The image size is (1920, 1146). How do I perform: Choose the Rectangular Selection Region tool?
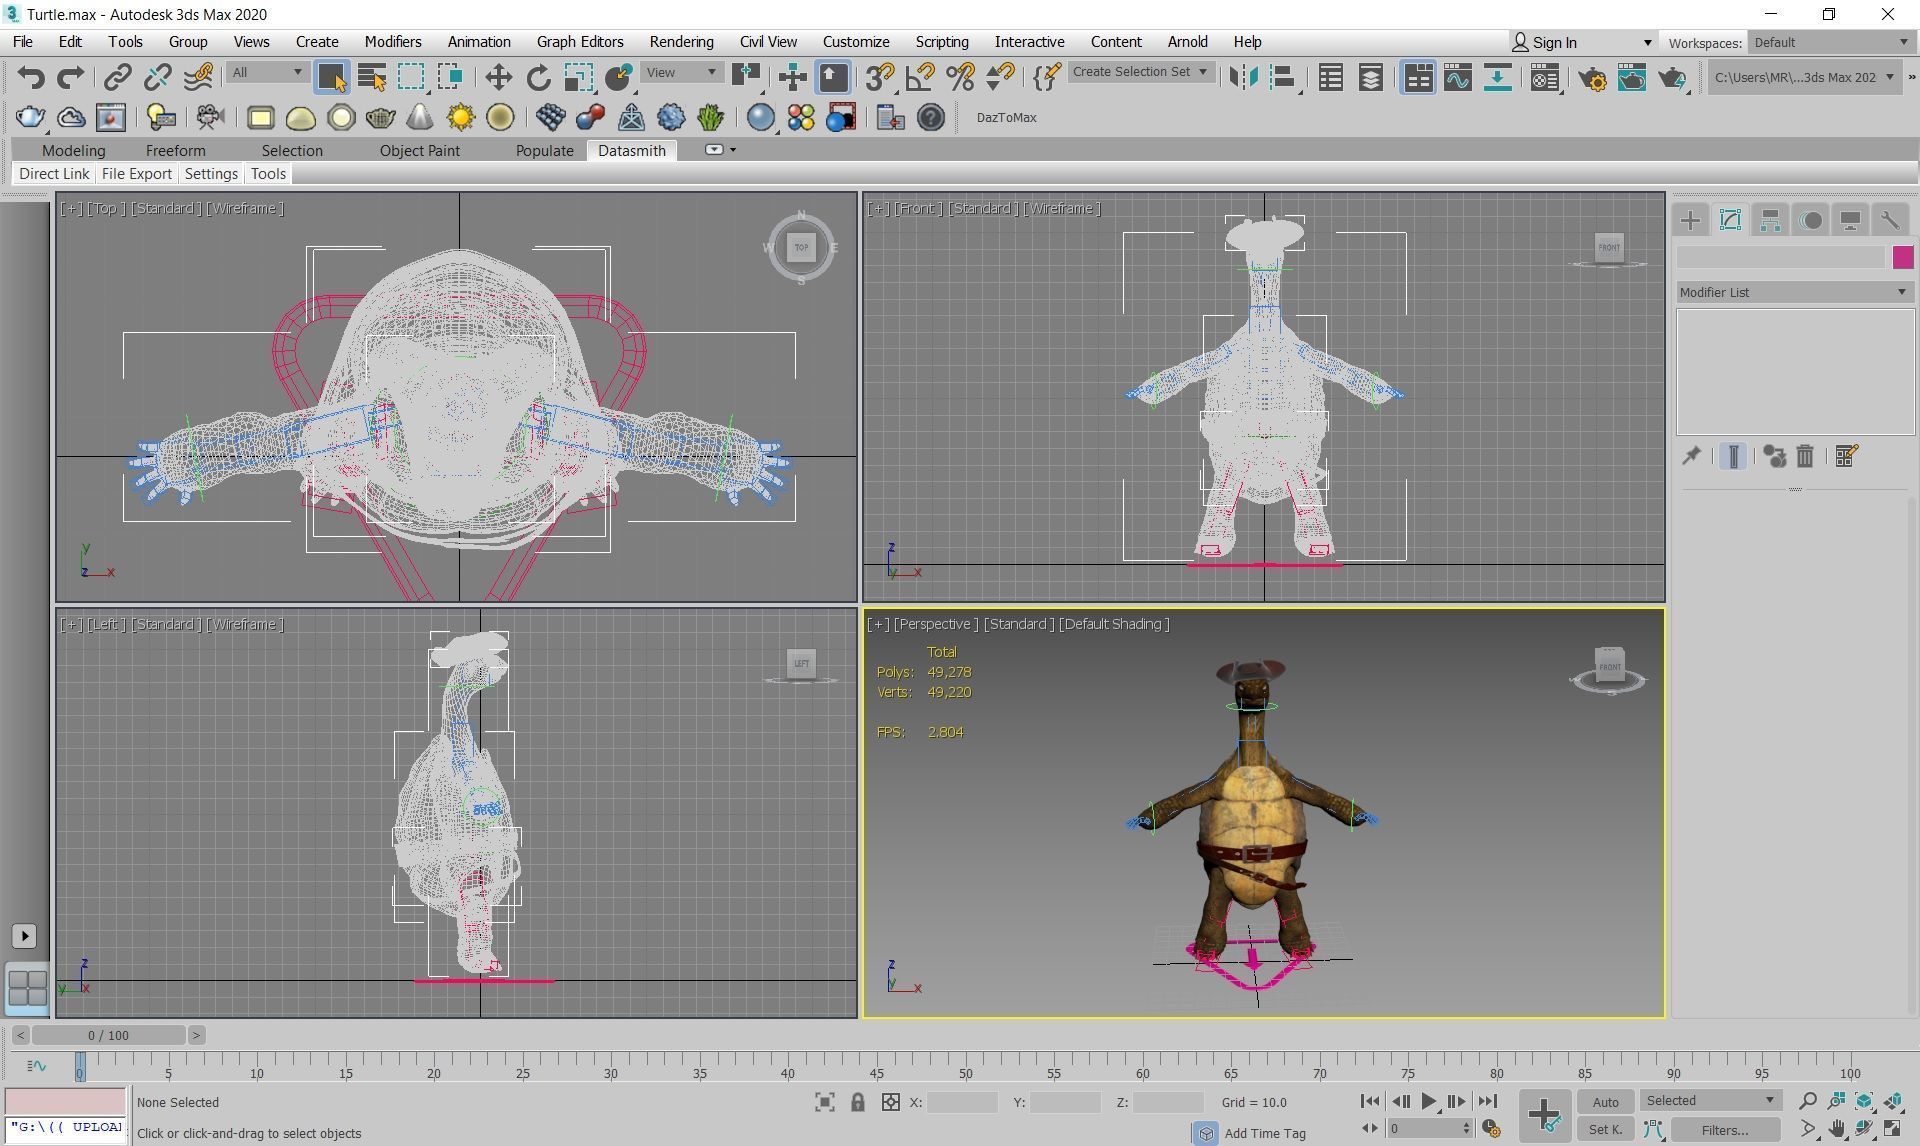[411, 77]
